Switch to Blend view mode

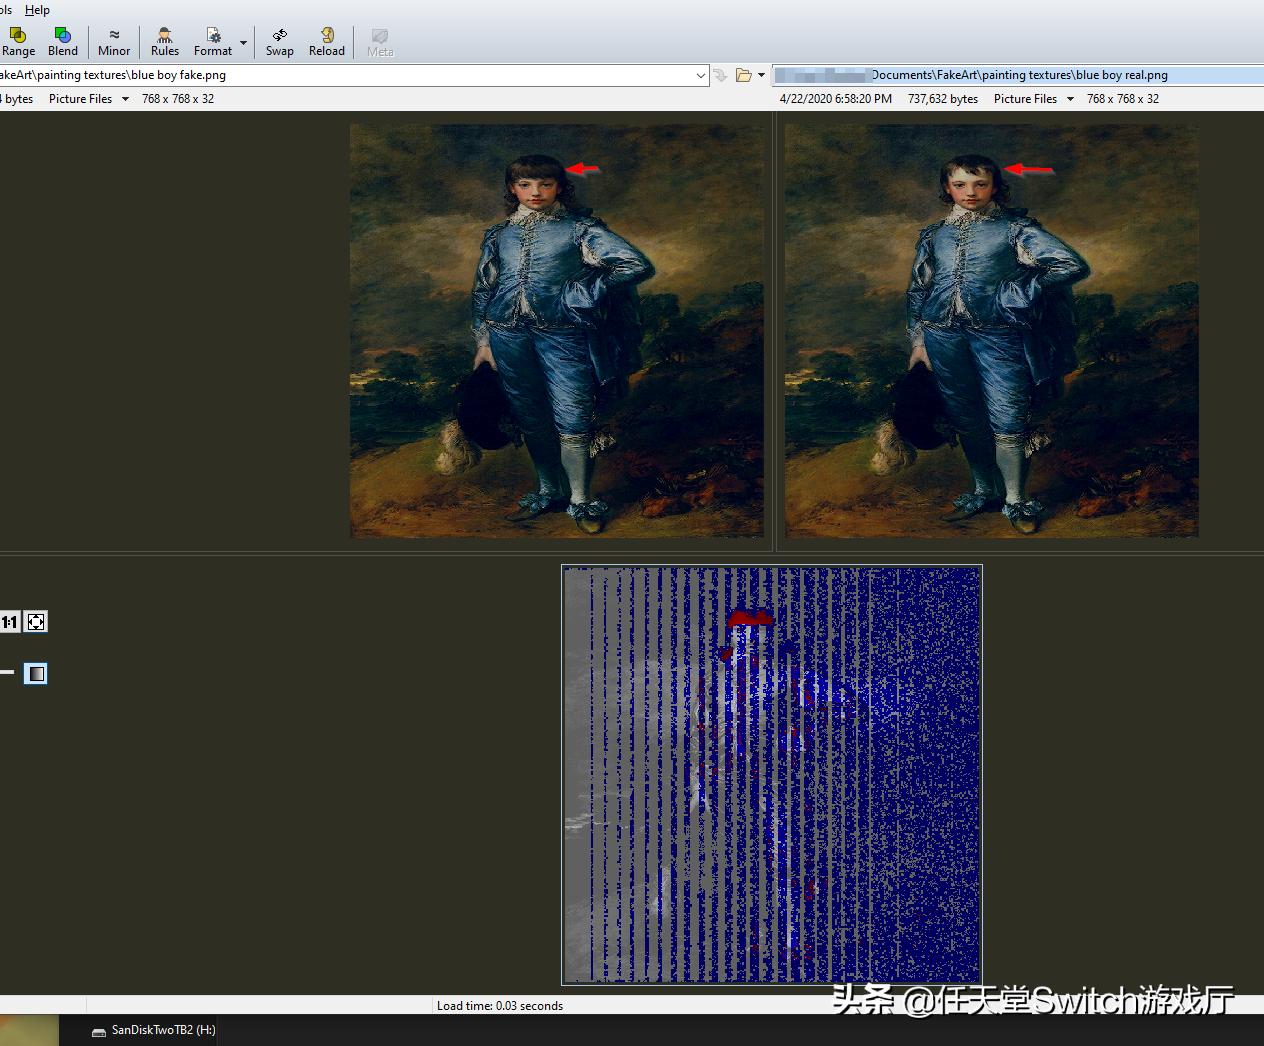pyautogui.click(x=62, y=42)
